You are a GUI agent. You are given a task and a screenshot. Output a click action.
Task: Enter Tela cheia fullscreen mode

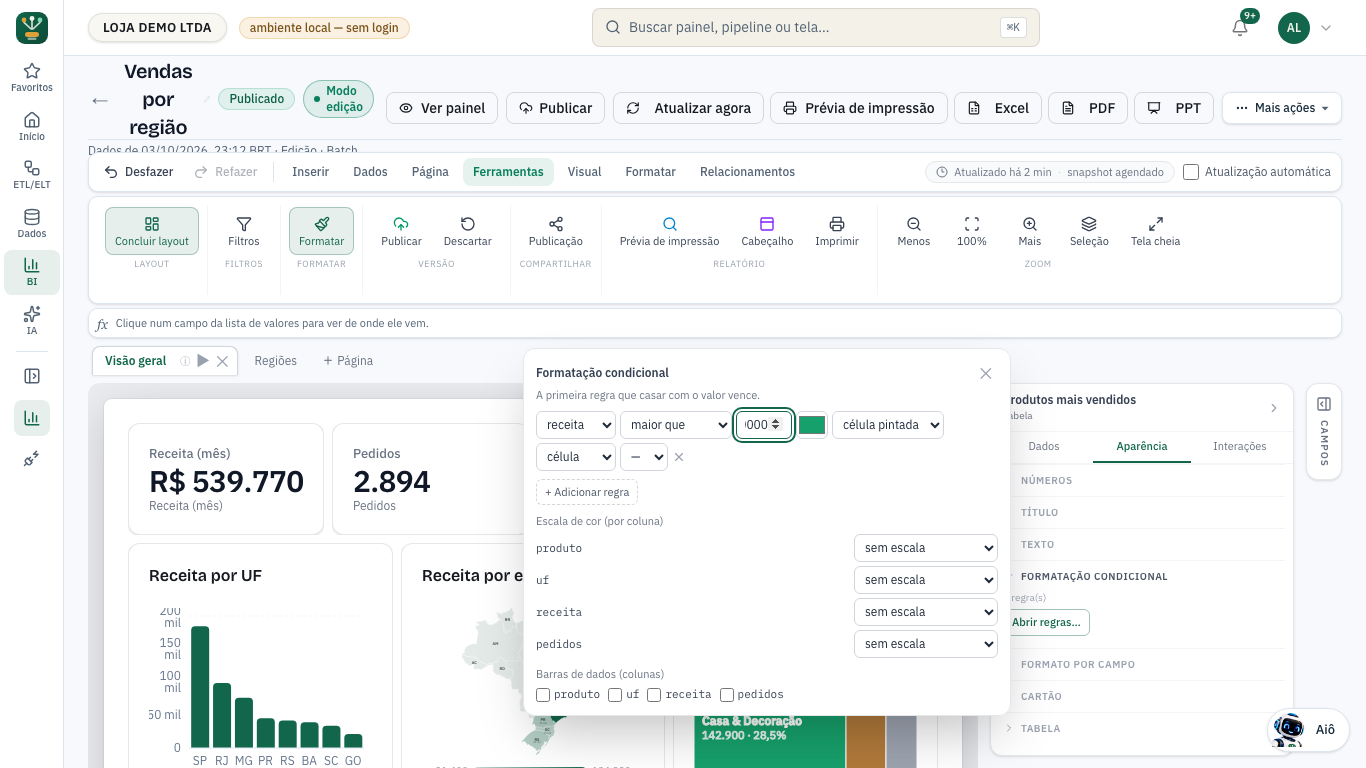(1156, 231)
